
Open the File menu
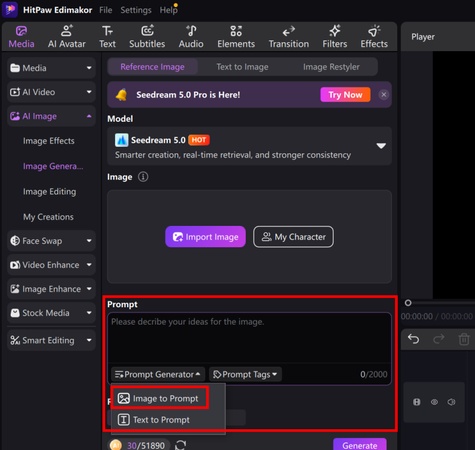pos(106,10)
